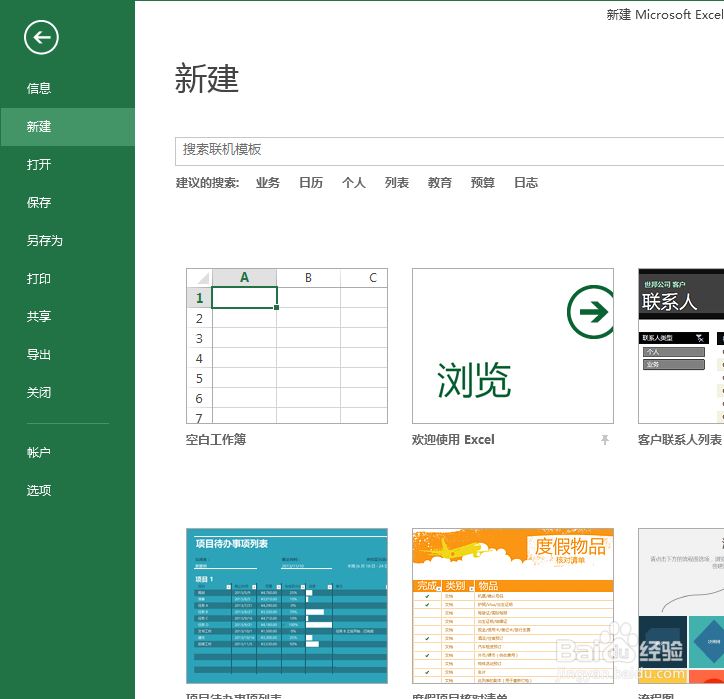The width and height of the screenshot is (724, 699).
Task: Search suggested category 列表
Action: pyautogui.click(x=397, y=183)
